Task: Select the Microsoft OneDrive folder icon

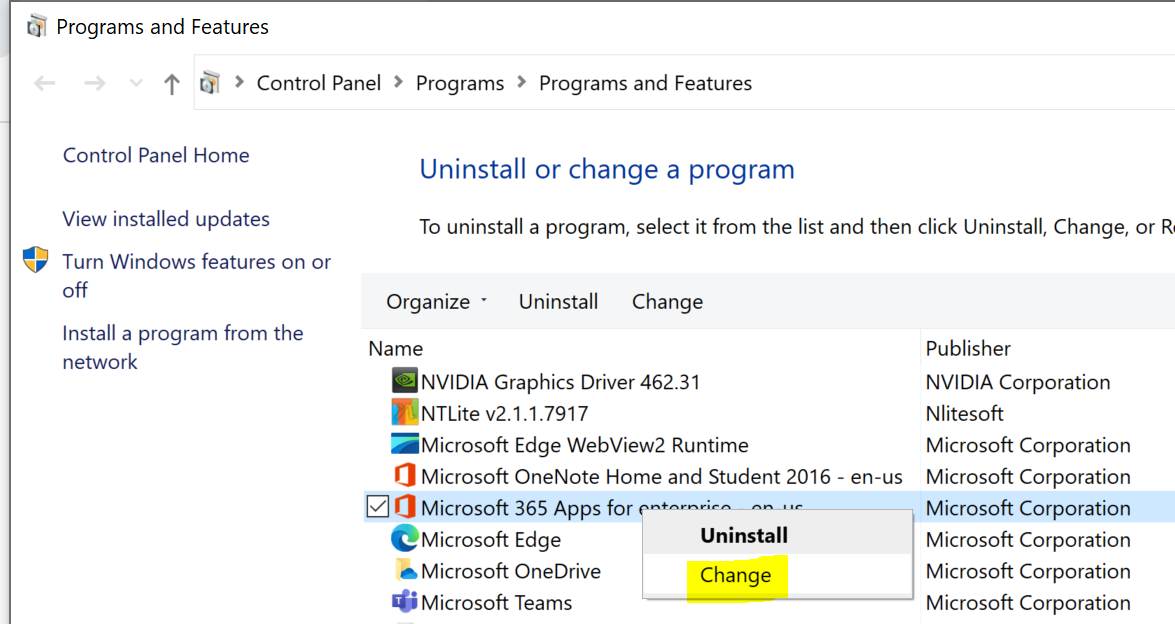Action: pyautogui.click(x=404, y=571)
